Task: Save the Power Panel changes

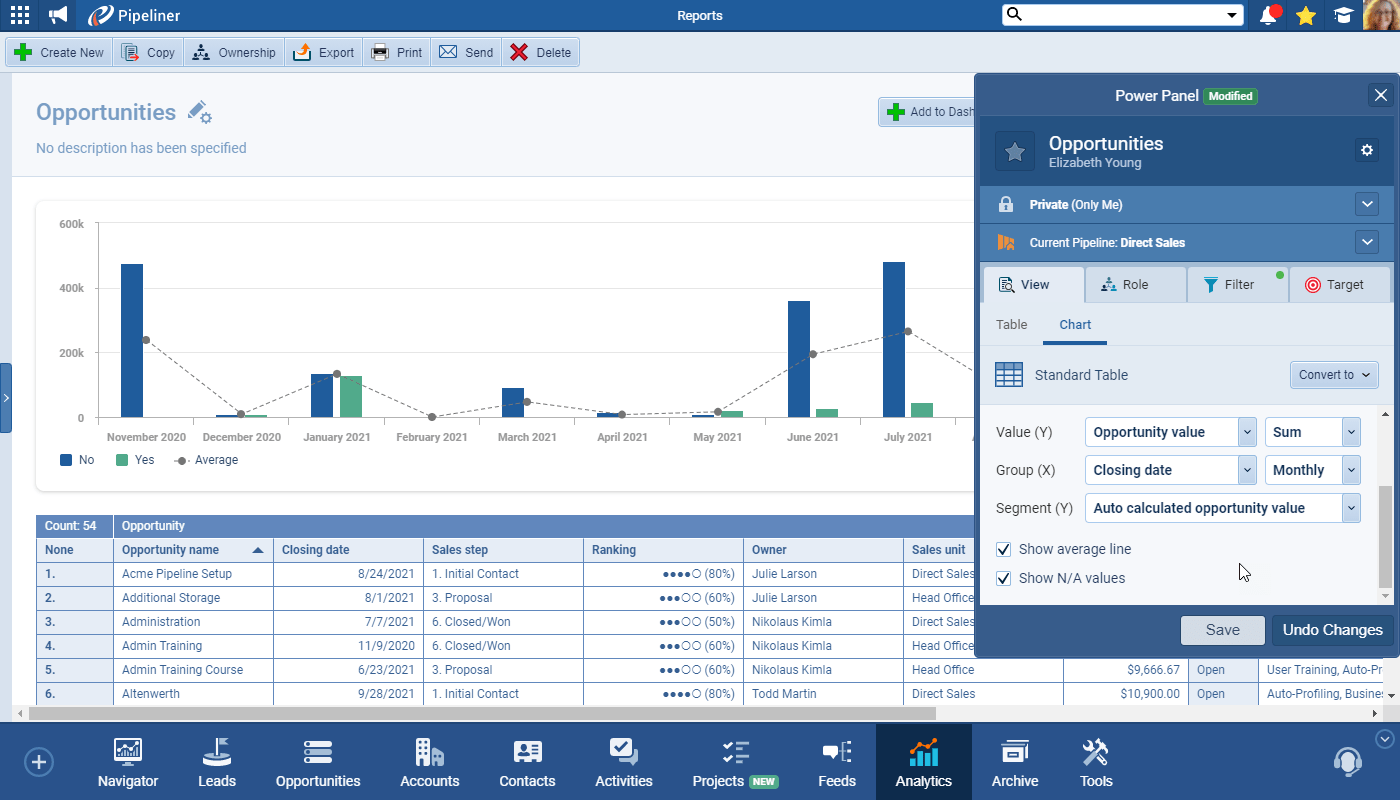Action: point(1222,630)
